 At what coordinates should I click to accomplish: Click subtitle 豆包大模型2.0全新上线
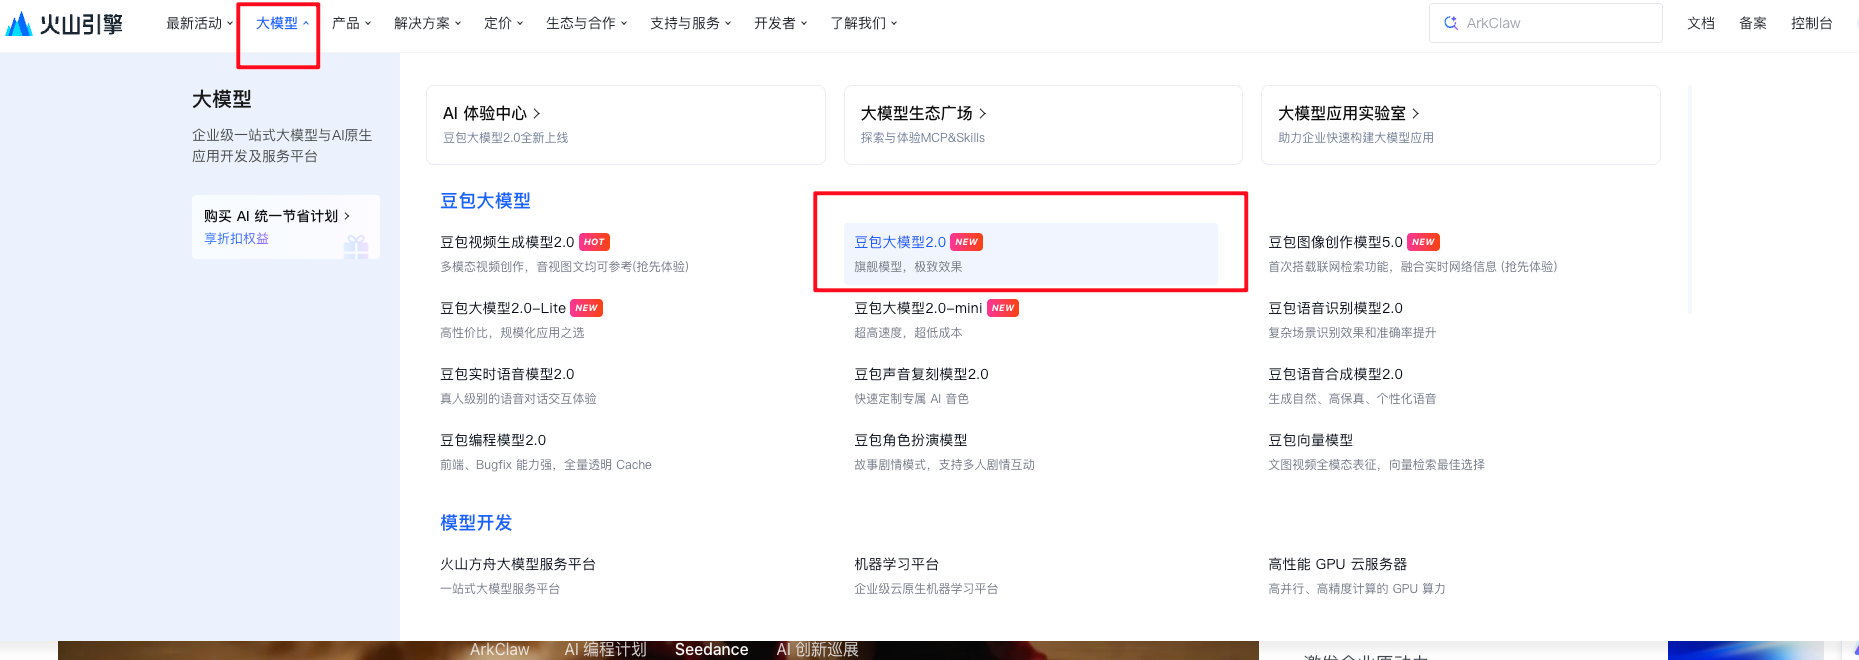(505, 138)
